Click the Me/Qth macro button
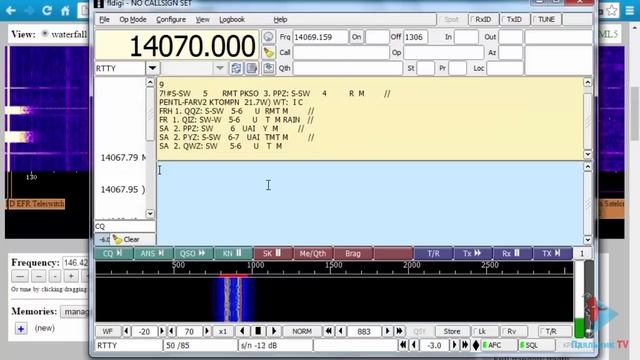Image resolution: width=640 pixels, height=360 pixels. click(313, 253)
